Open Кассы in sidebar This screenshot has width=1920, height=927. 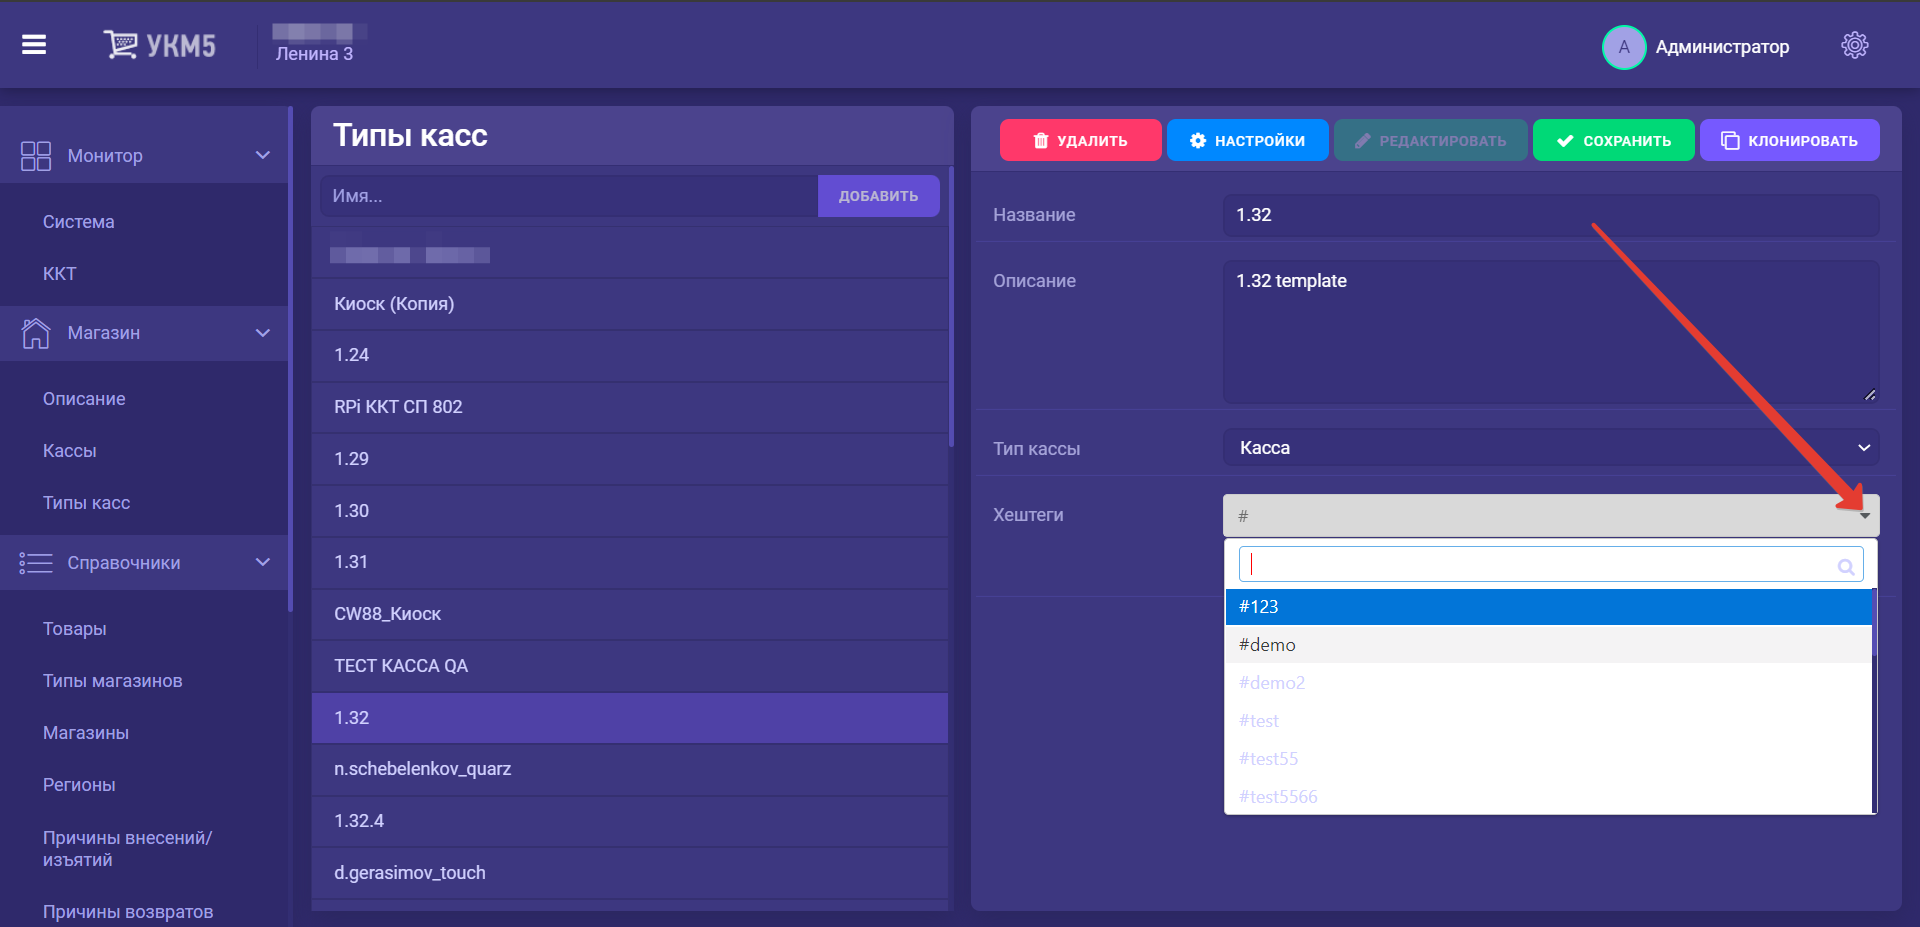(69, 451)
